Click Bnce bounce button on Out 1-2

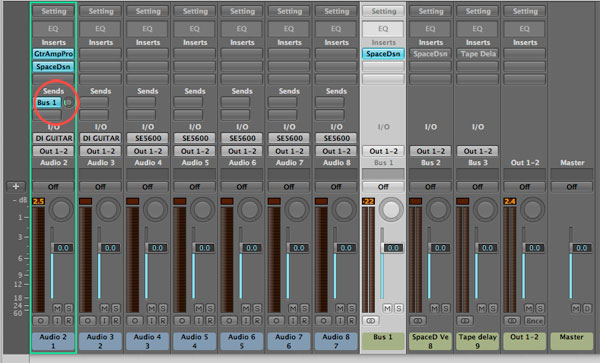[534, 321]
